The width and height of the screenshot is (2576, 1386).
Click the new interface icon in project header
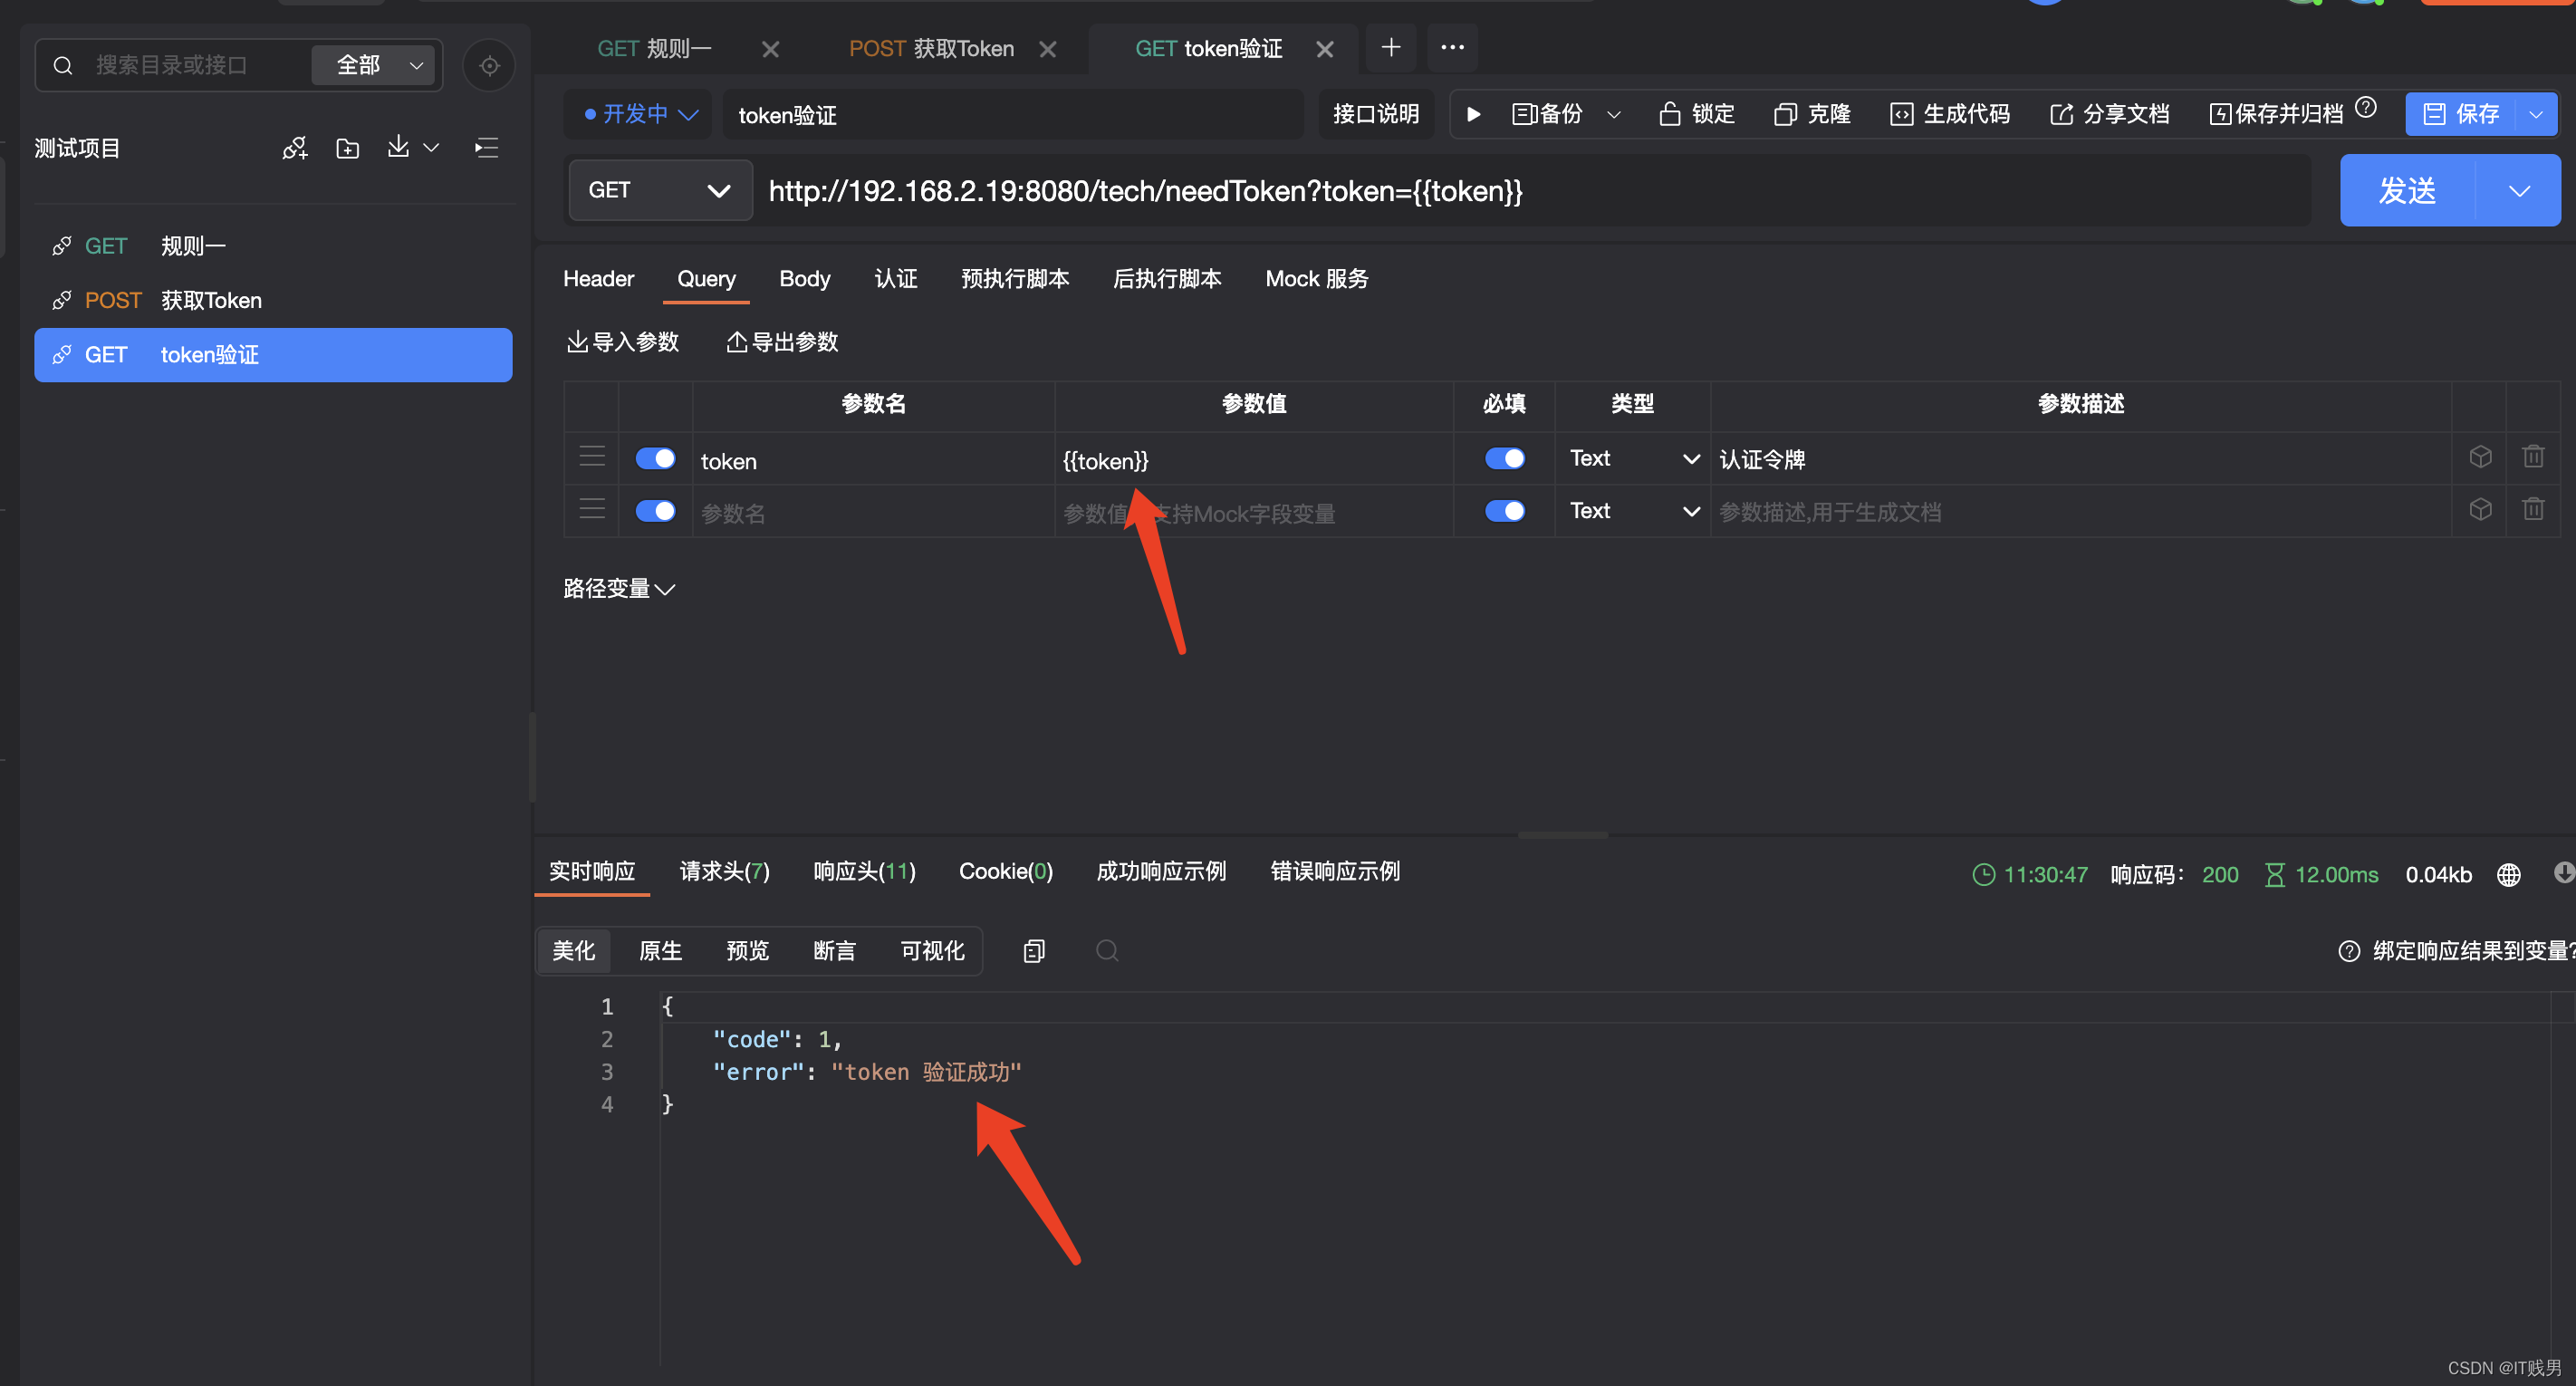coord(294,149)
